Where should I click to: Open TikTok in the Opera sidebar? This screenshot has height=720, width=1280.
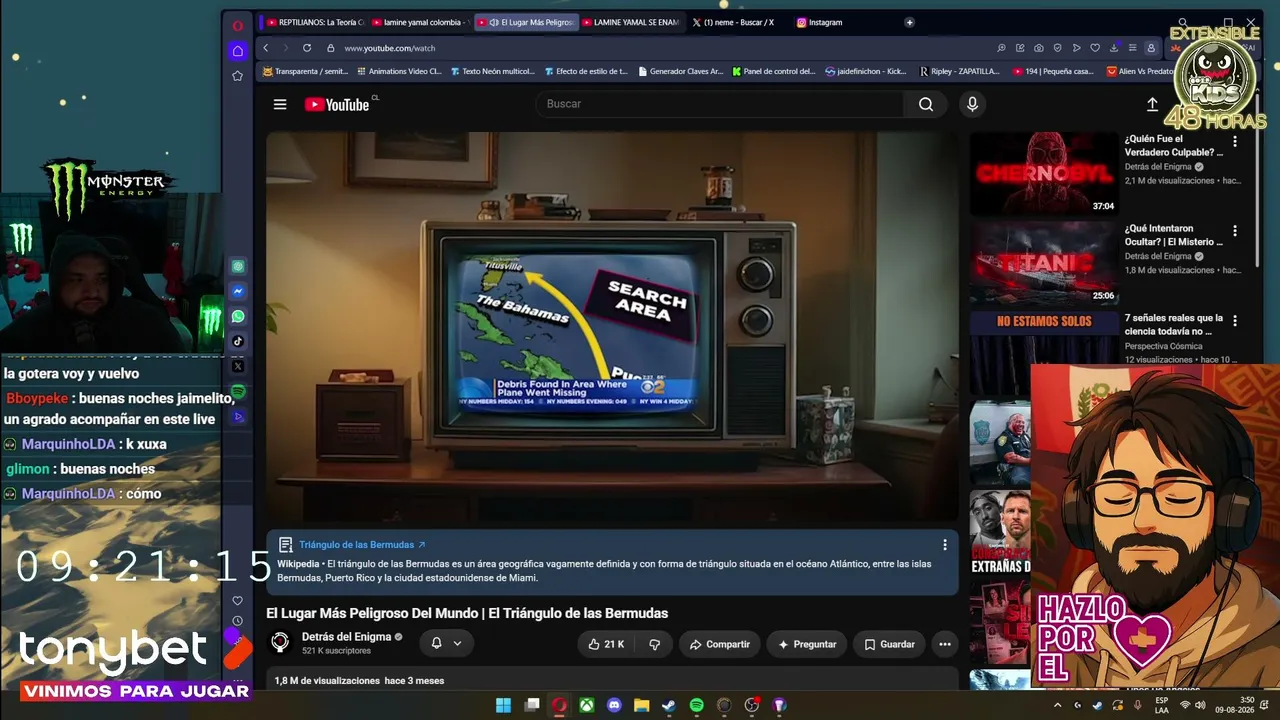pyautogui.click(x=238, y=341)
